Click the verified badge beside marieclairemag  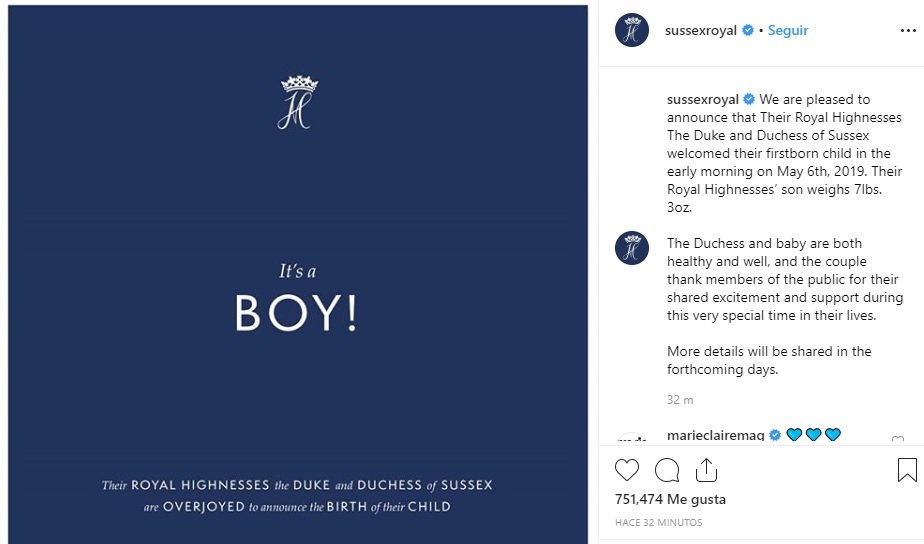[x=774, y=436]
